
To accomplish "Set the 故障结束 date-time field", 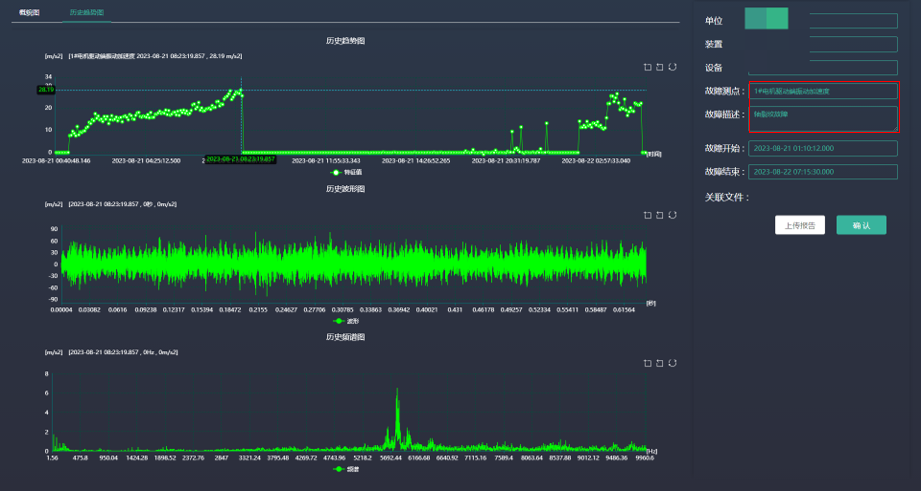I will click(x=823, y=172).
